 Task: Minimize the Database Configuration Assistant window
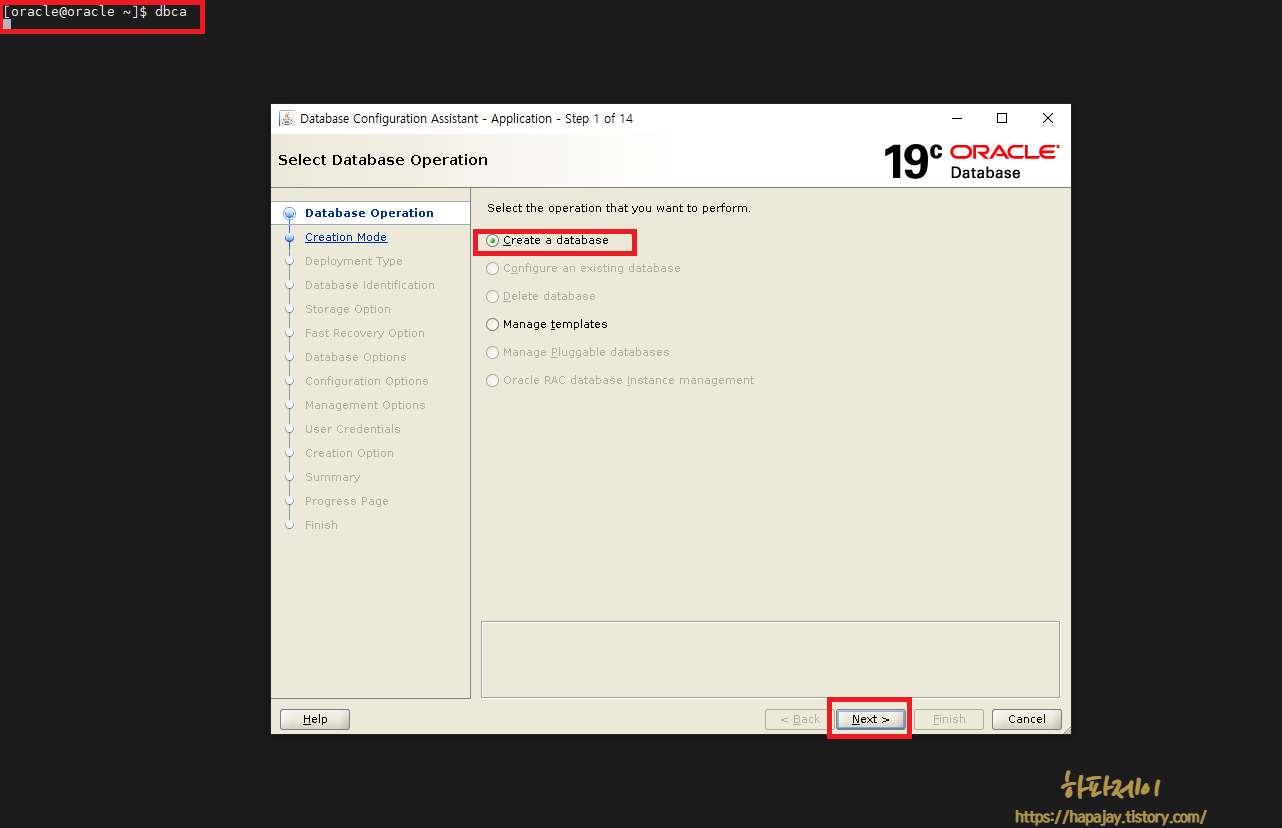pos(956,118)
